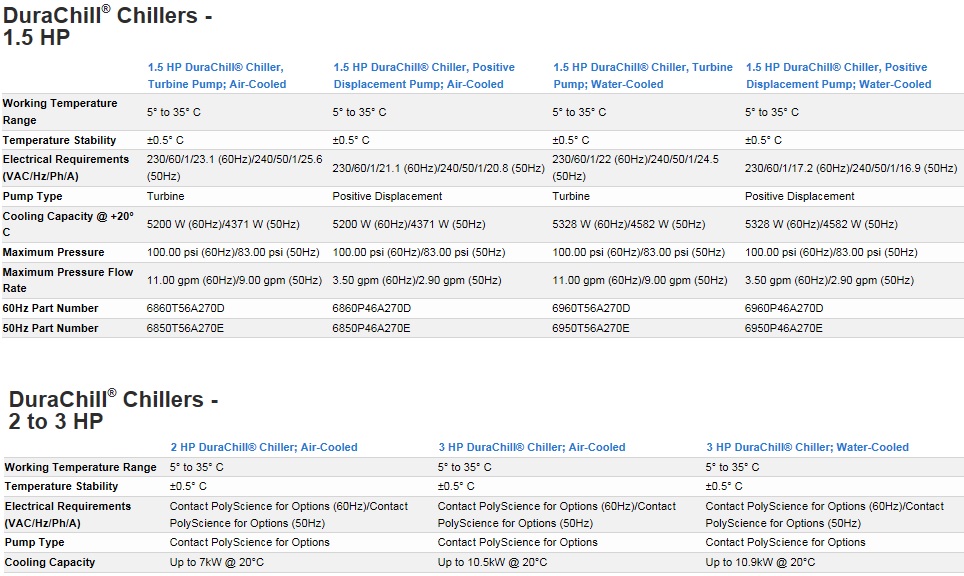Click '100.00 psi' maximum pressure in turbine air-cooled column
The image size is (964, 576).
[233, 252]
